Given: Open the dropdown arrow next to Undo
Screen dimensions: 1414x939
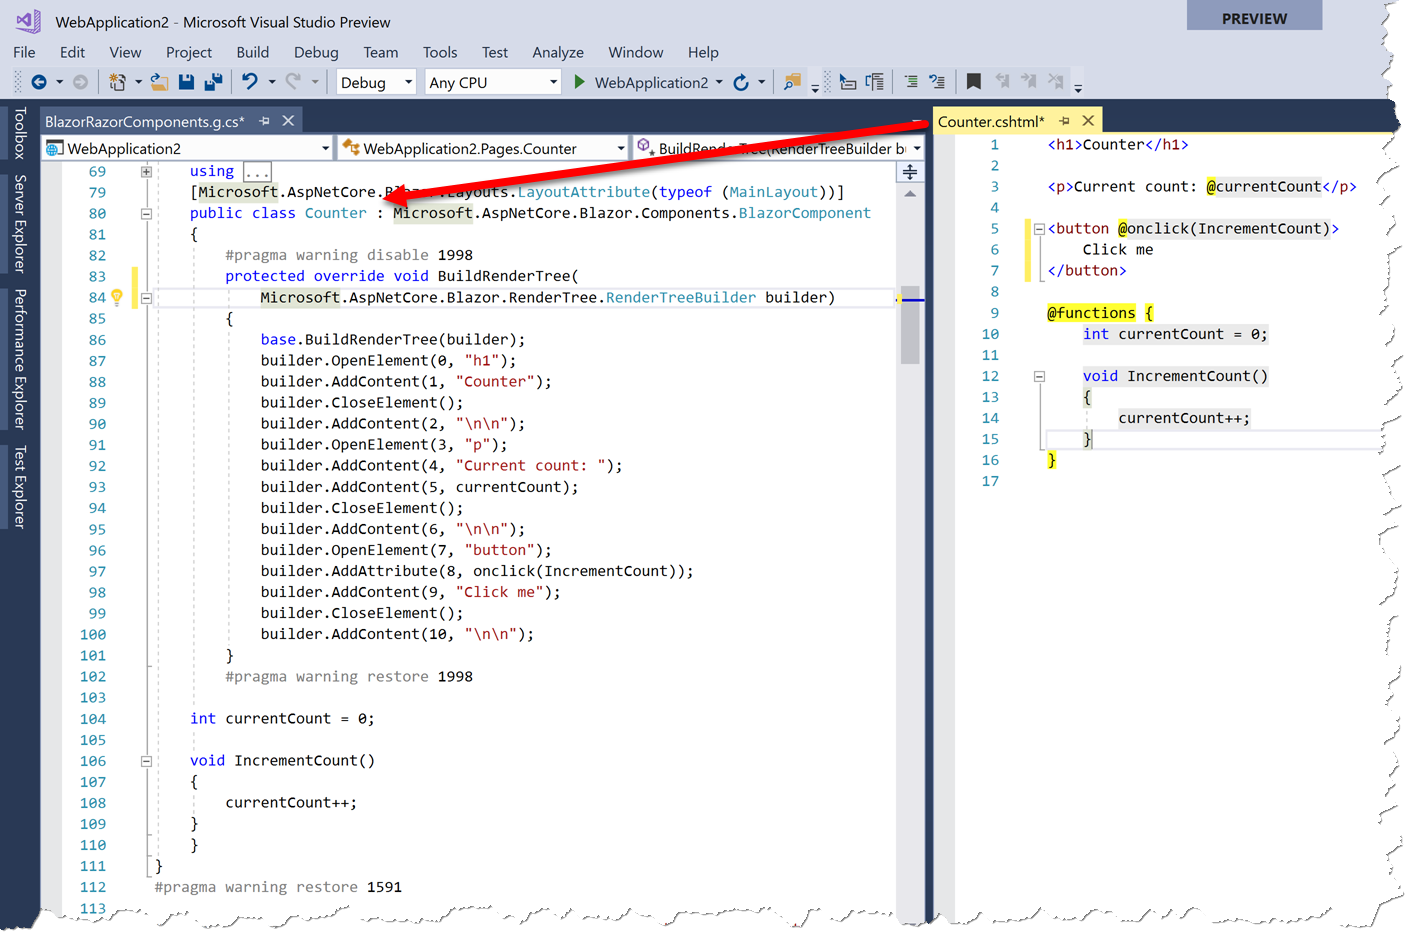Looking at the screenshot, I should click(x=271, y=82).
